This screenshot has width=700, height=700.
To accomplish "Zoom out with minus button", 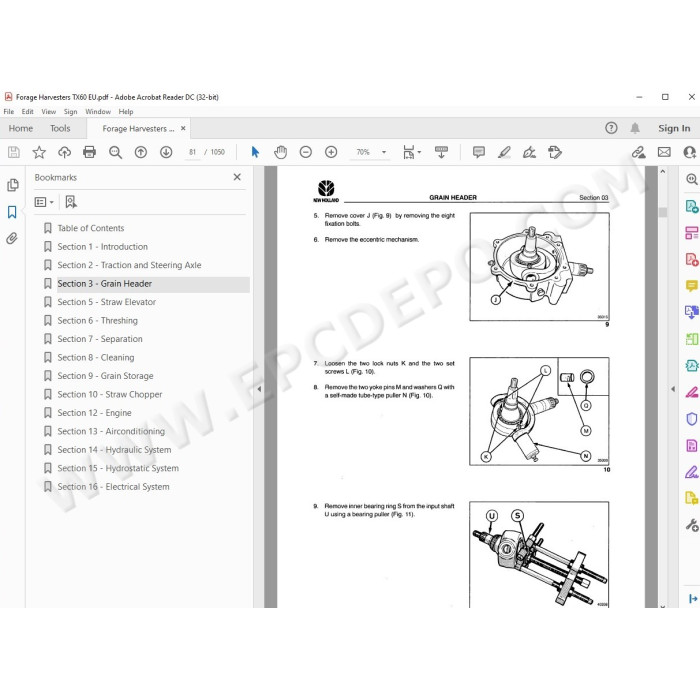I will 306,152.
